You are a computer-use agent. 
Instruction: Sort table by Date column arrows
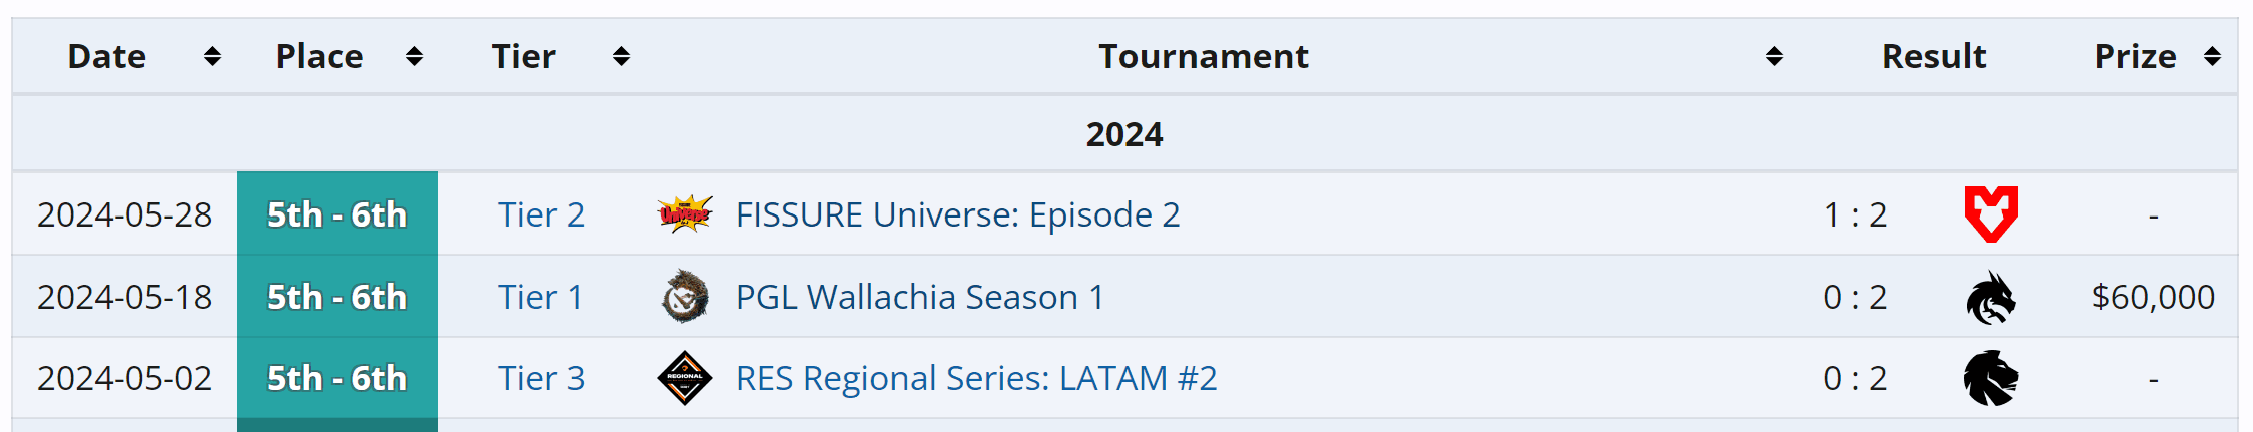pos(212,56)
